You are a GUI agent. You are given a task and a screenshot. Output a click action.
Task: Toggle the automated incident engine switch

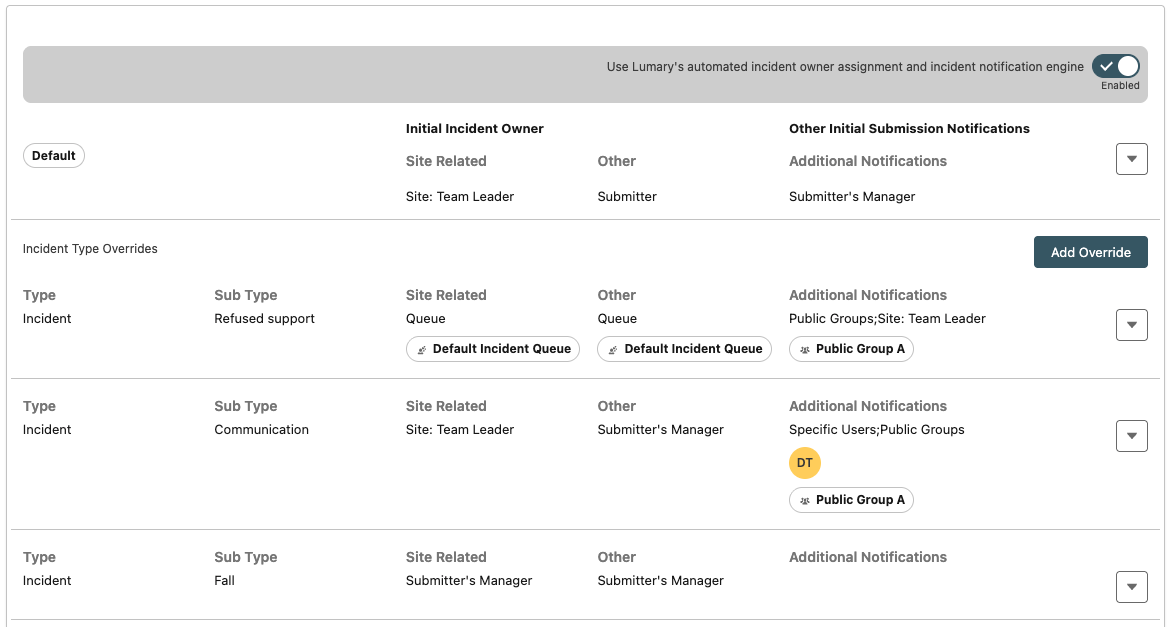point(1115,67)
